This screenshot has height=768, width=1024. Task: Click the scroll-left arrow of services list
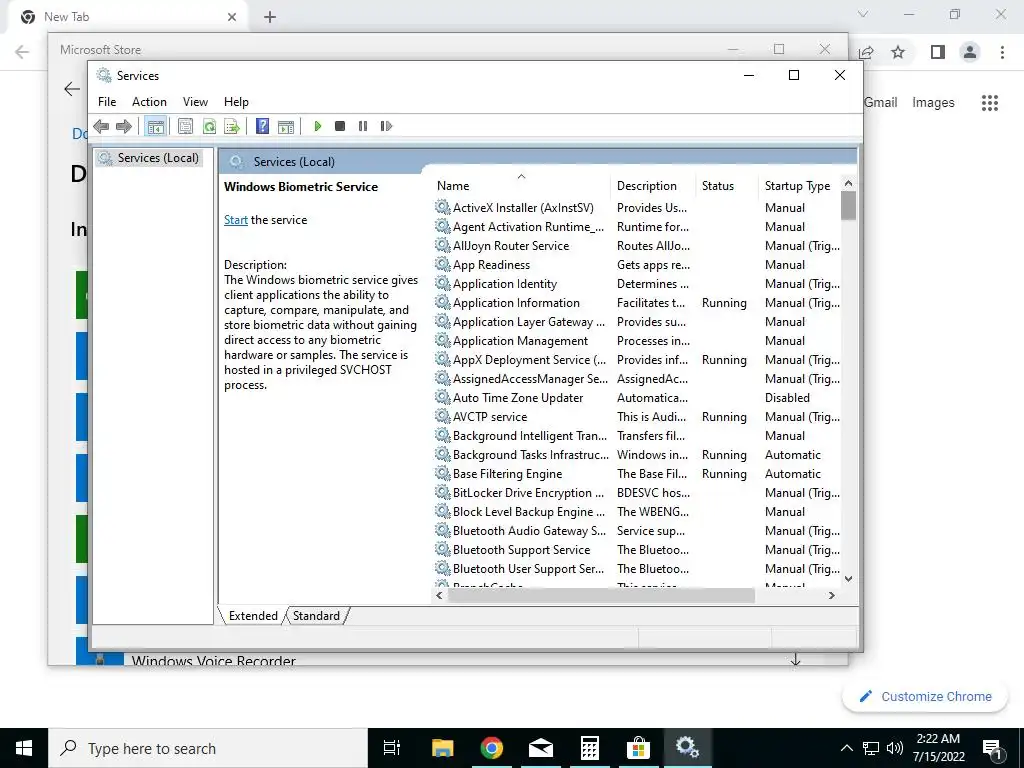pos(440,595)
